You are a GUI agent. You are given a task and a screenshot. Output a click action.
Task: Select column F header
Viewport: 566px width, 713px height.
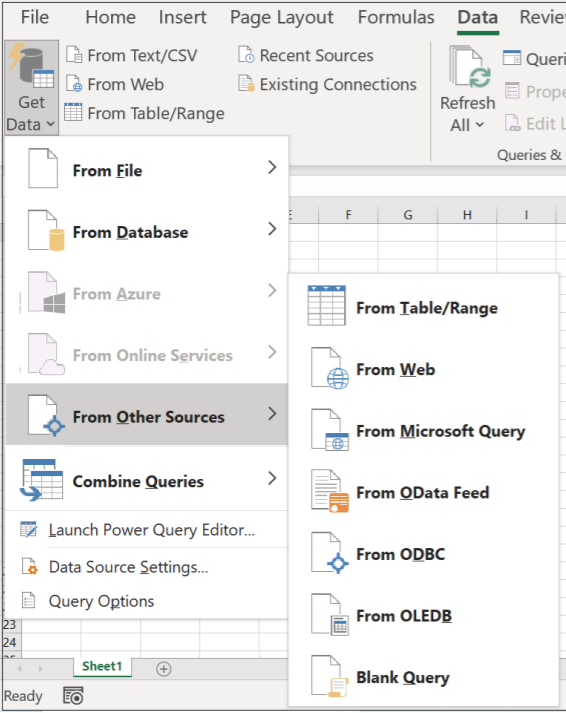348,214
